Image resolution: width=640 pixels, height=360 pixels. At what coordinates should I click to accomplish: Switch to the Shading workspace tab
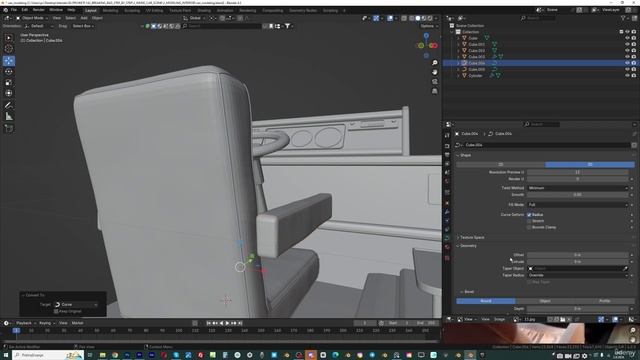204,11
